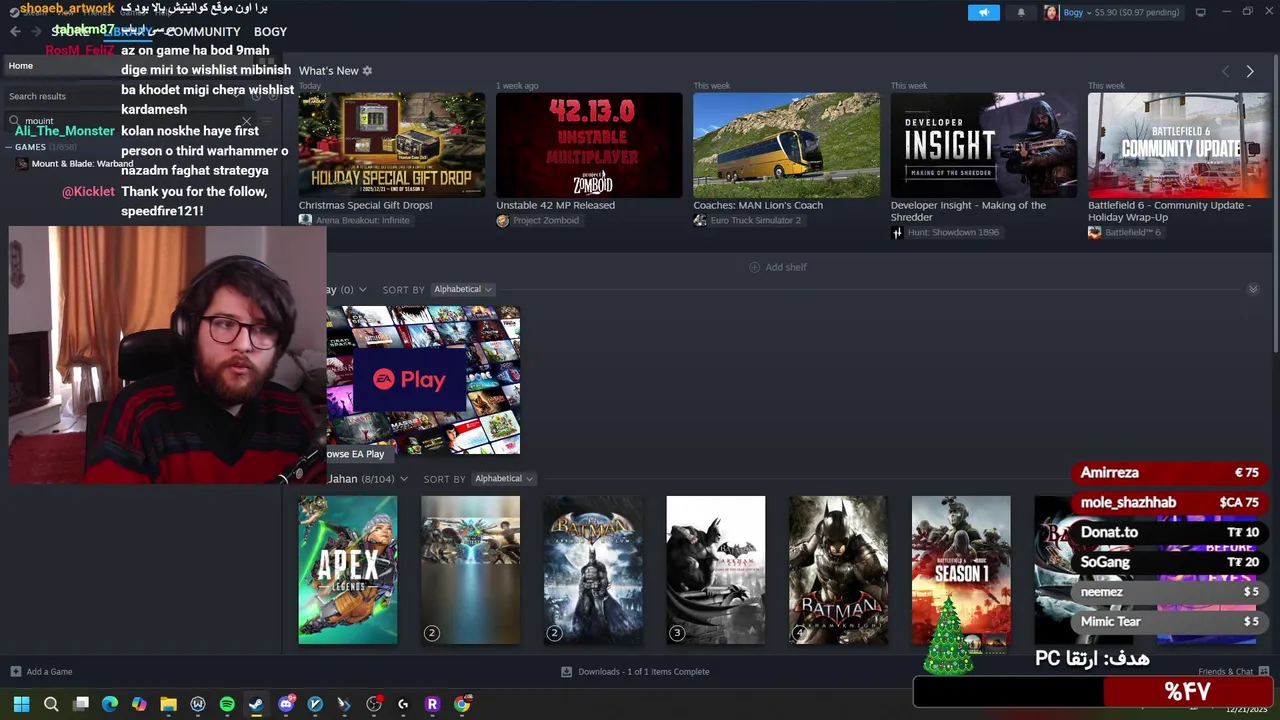
Task: Open yellow coach bus news thumbnail
Action: click(x=786, y=145)
